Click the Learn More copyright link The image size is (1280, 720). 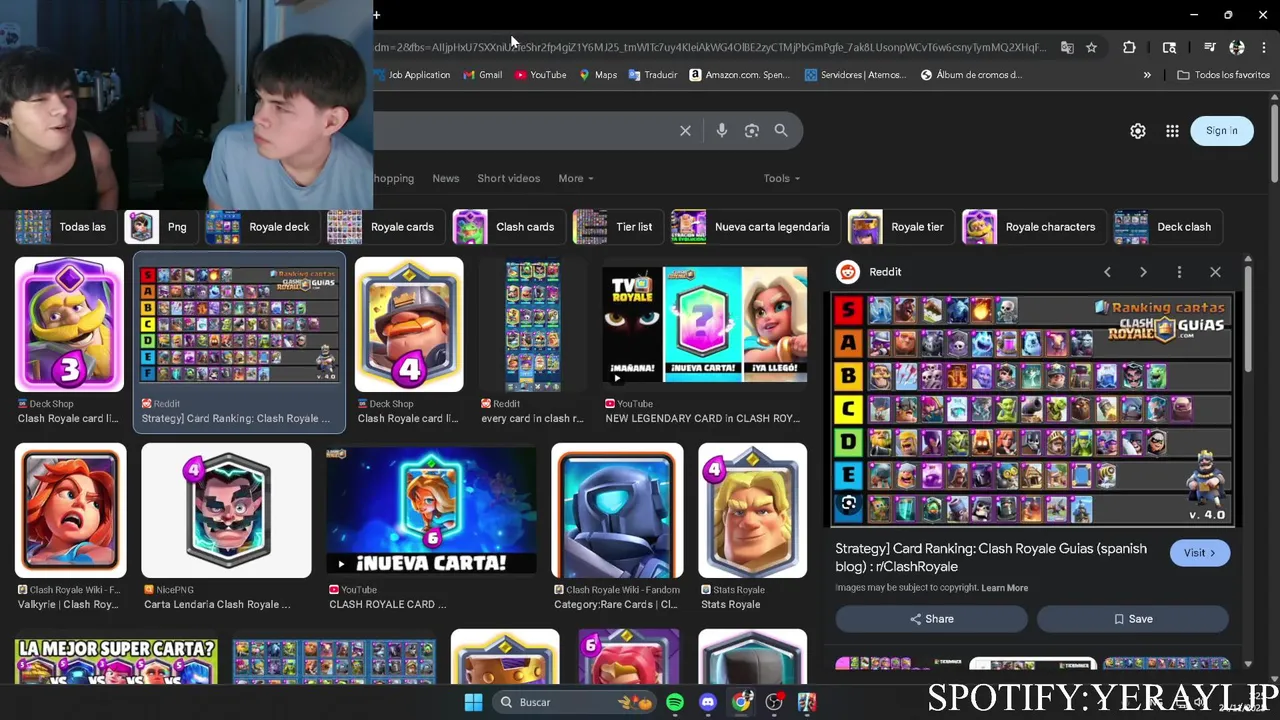[1004, 588]
